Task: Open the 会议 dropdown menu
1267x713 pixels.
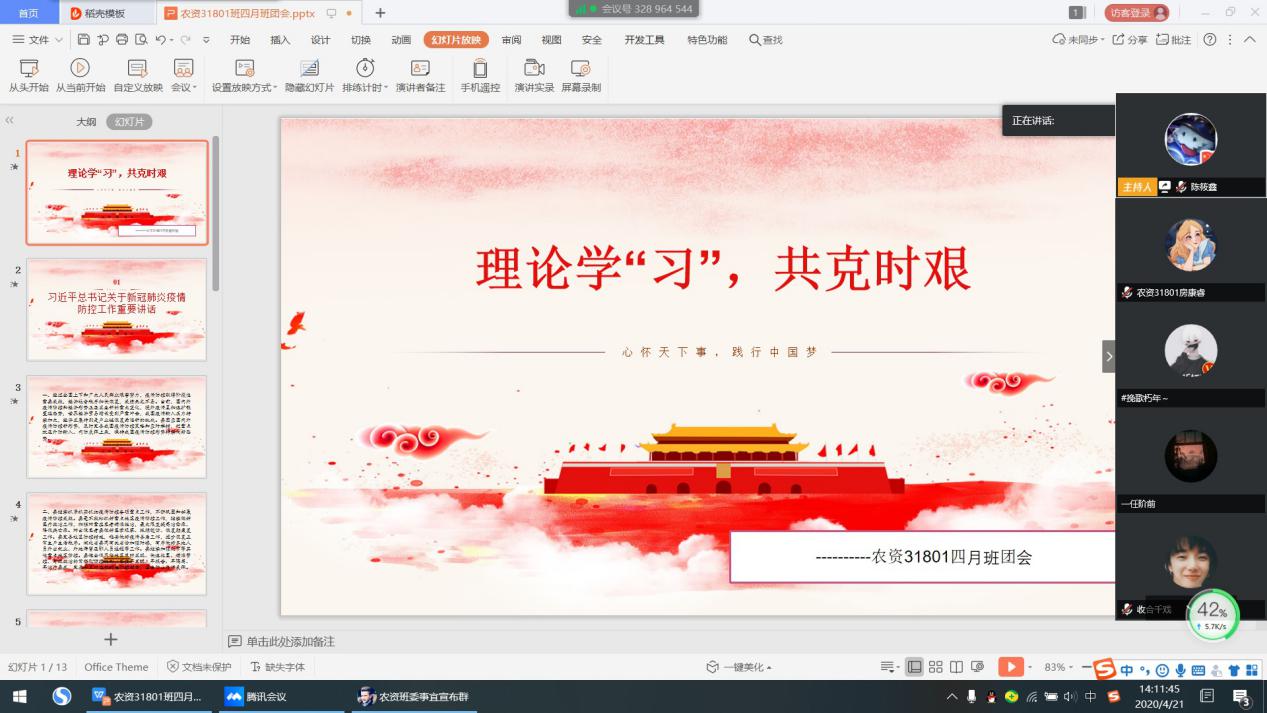Action: pyautogui.click(x=183, y=75)
